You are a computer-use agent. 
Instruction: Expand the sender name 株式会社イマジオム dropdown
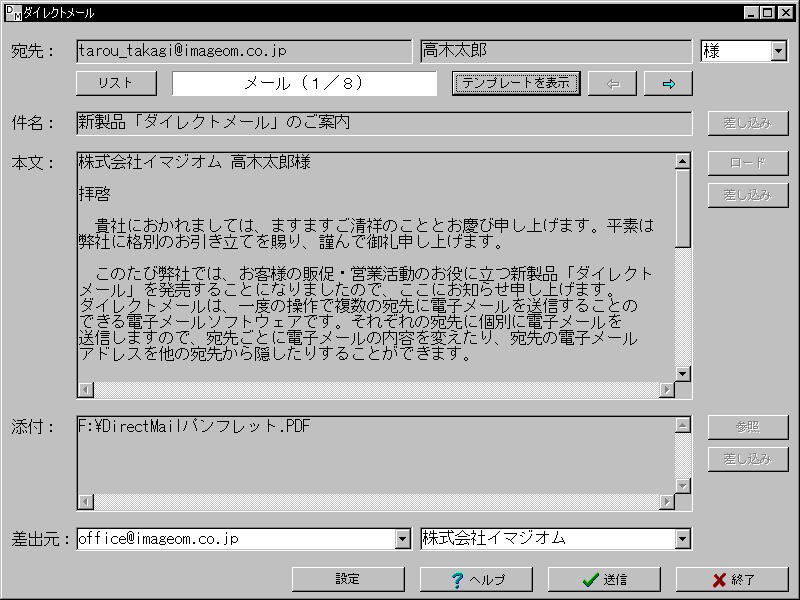coord(683,539)
